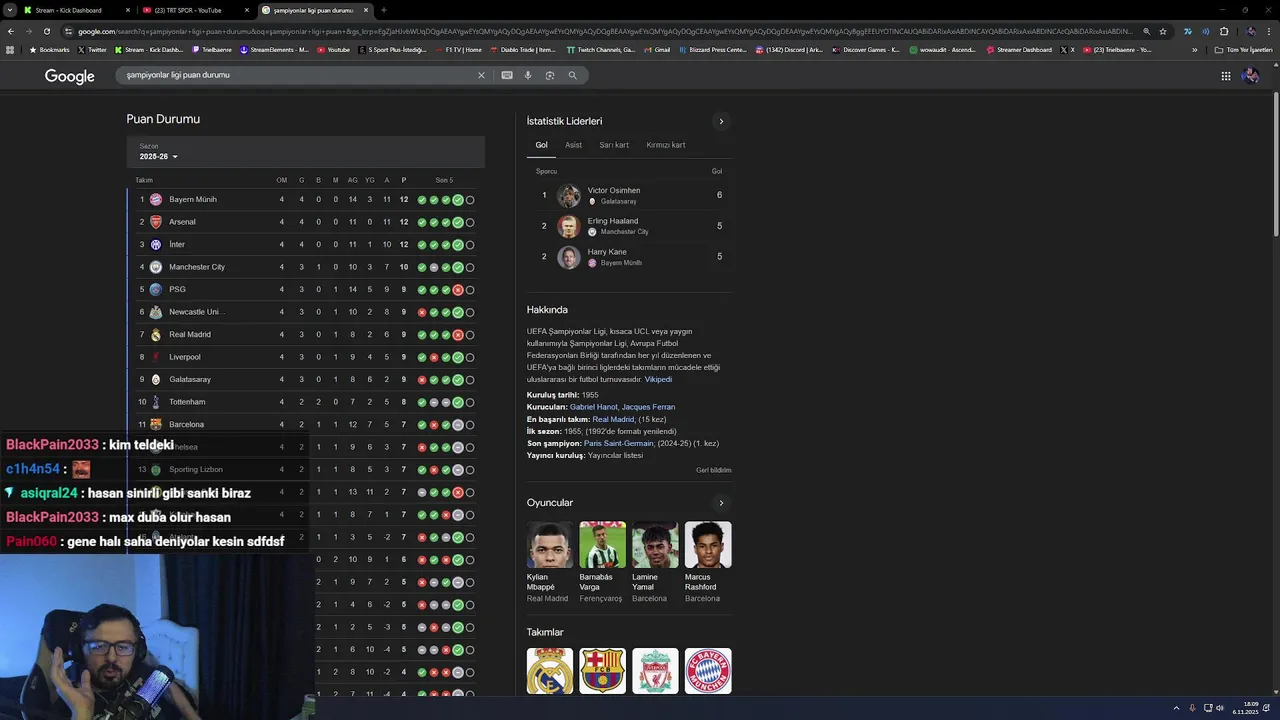
Task: Select the Liverpool logo under Takımlar
Action: coord(655,671)
